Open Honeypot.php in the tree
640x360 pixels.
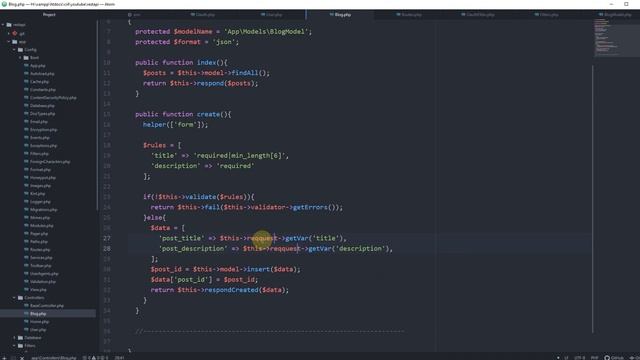[43, 178]
